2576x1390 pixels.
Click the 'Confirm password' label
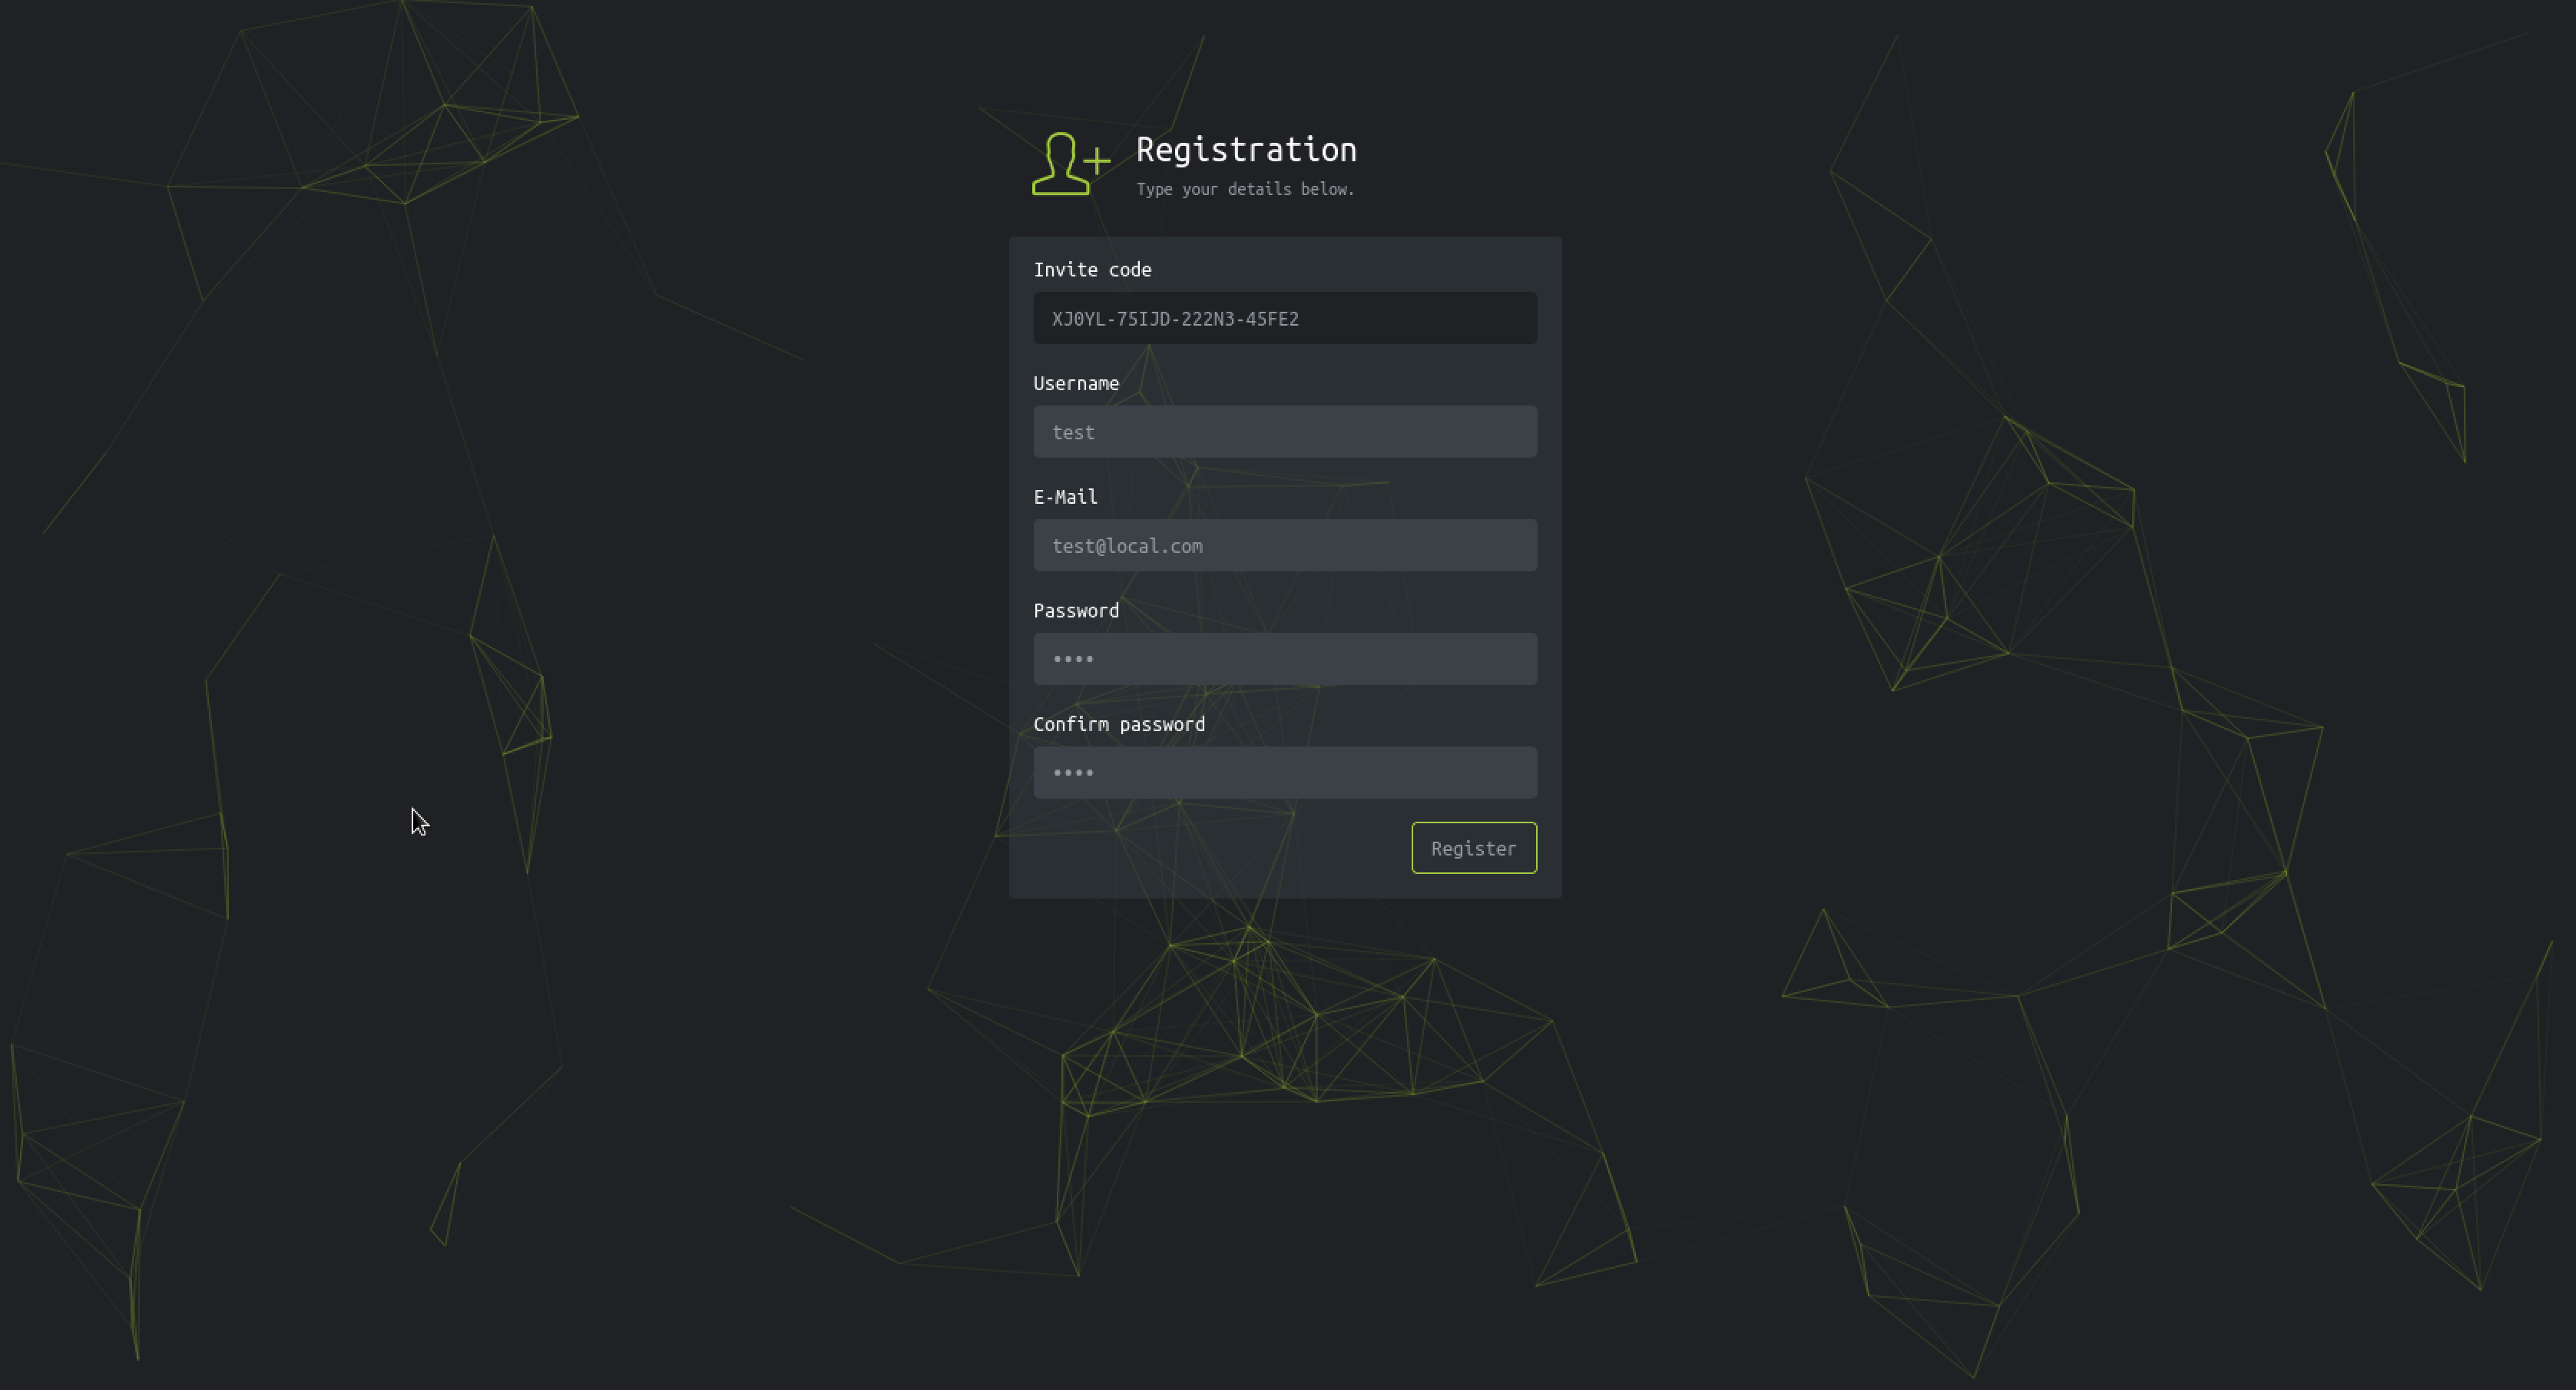coord(1119,724)
